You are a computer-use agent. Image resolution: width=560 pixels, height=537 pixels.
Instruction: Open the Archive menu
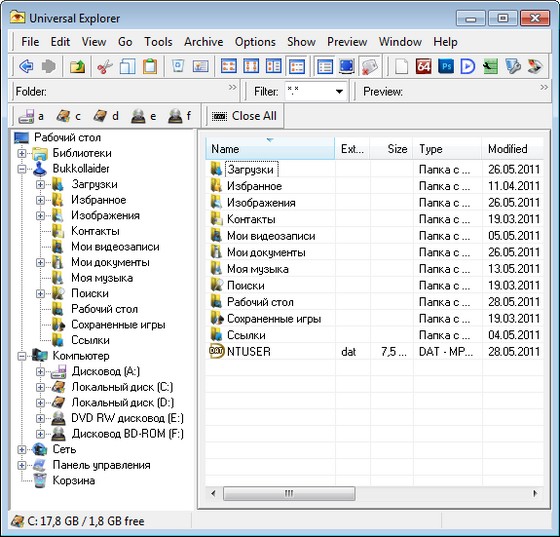pos(204,42)
